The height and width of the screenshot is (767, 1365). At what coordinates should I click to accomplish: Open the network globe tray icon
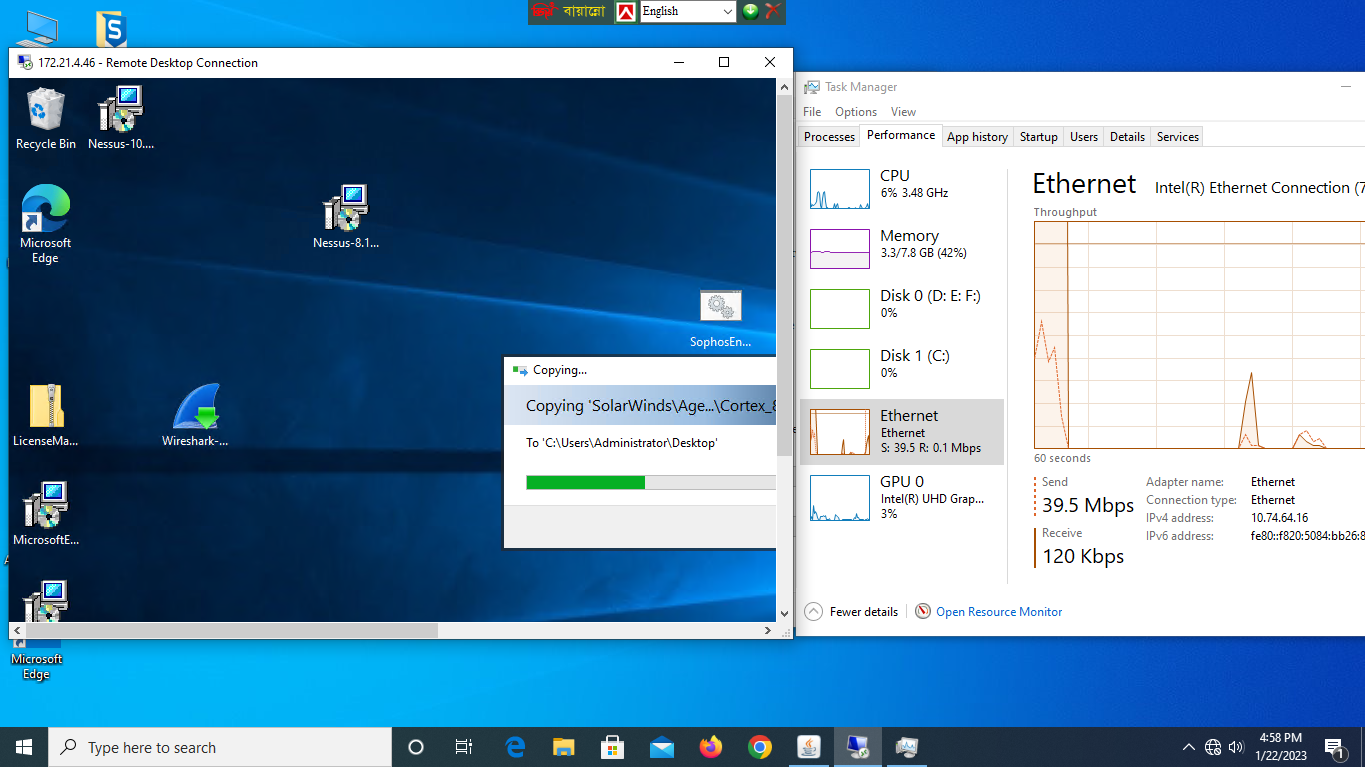[1213, 747]
